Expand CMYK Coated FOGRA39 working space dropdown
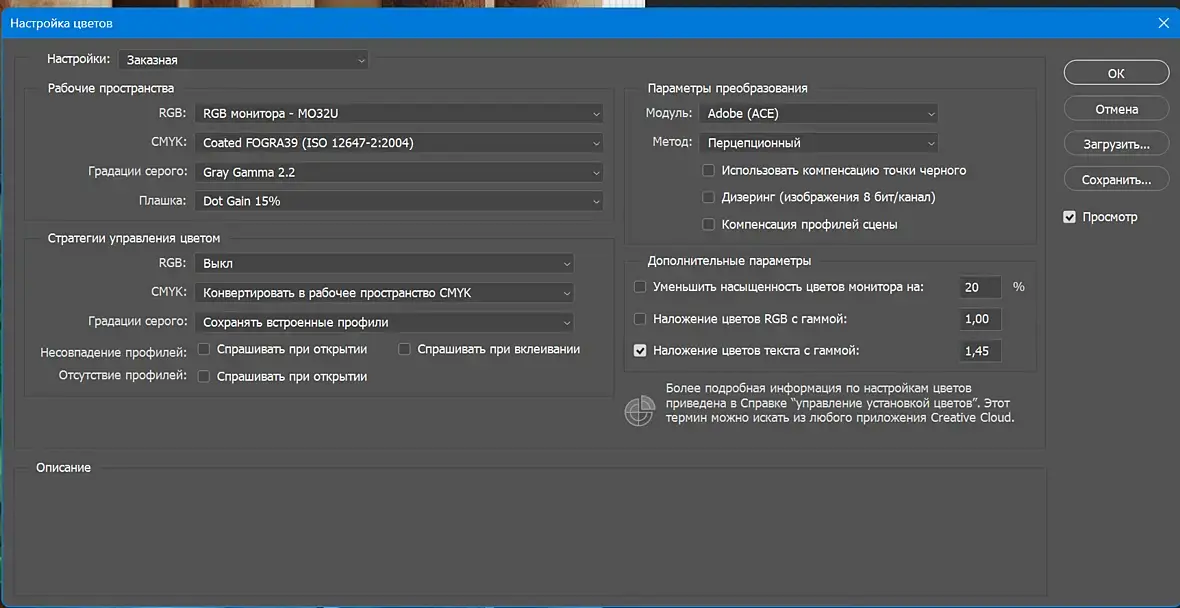Viewport: 1180px width, 608px height. point(399,142)
